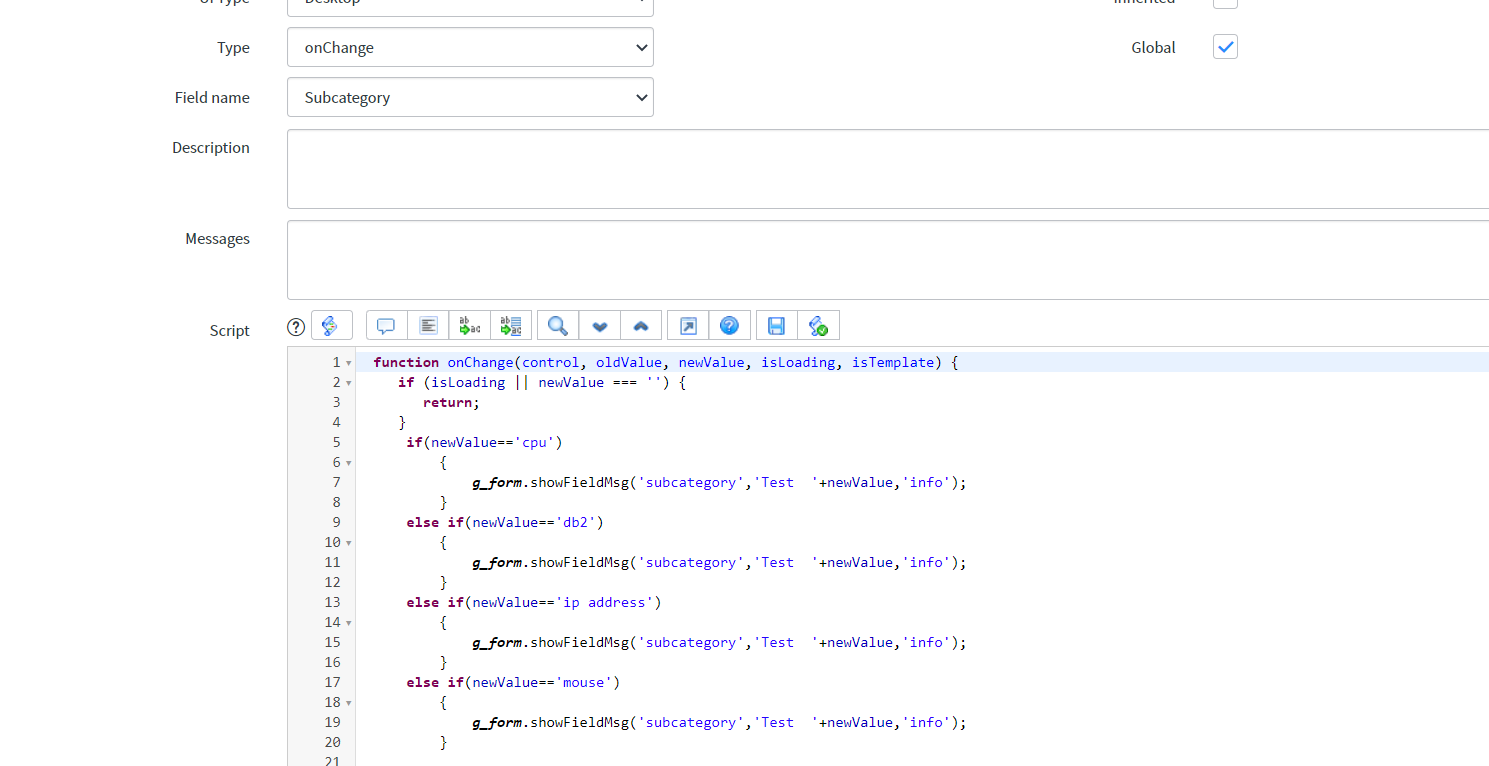Toggle the script syntax highlighter icon

click(332, 326)
